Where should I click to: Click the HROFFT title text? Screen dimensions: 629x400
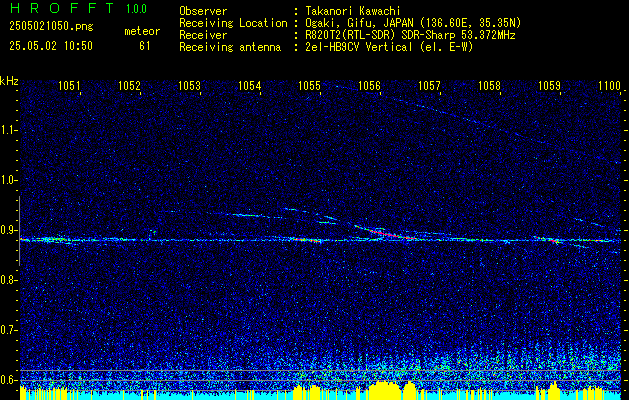click(62, 8)
